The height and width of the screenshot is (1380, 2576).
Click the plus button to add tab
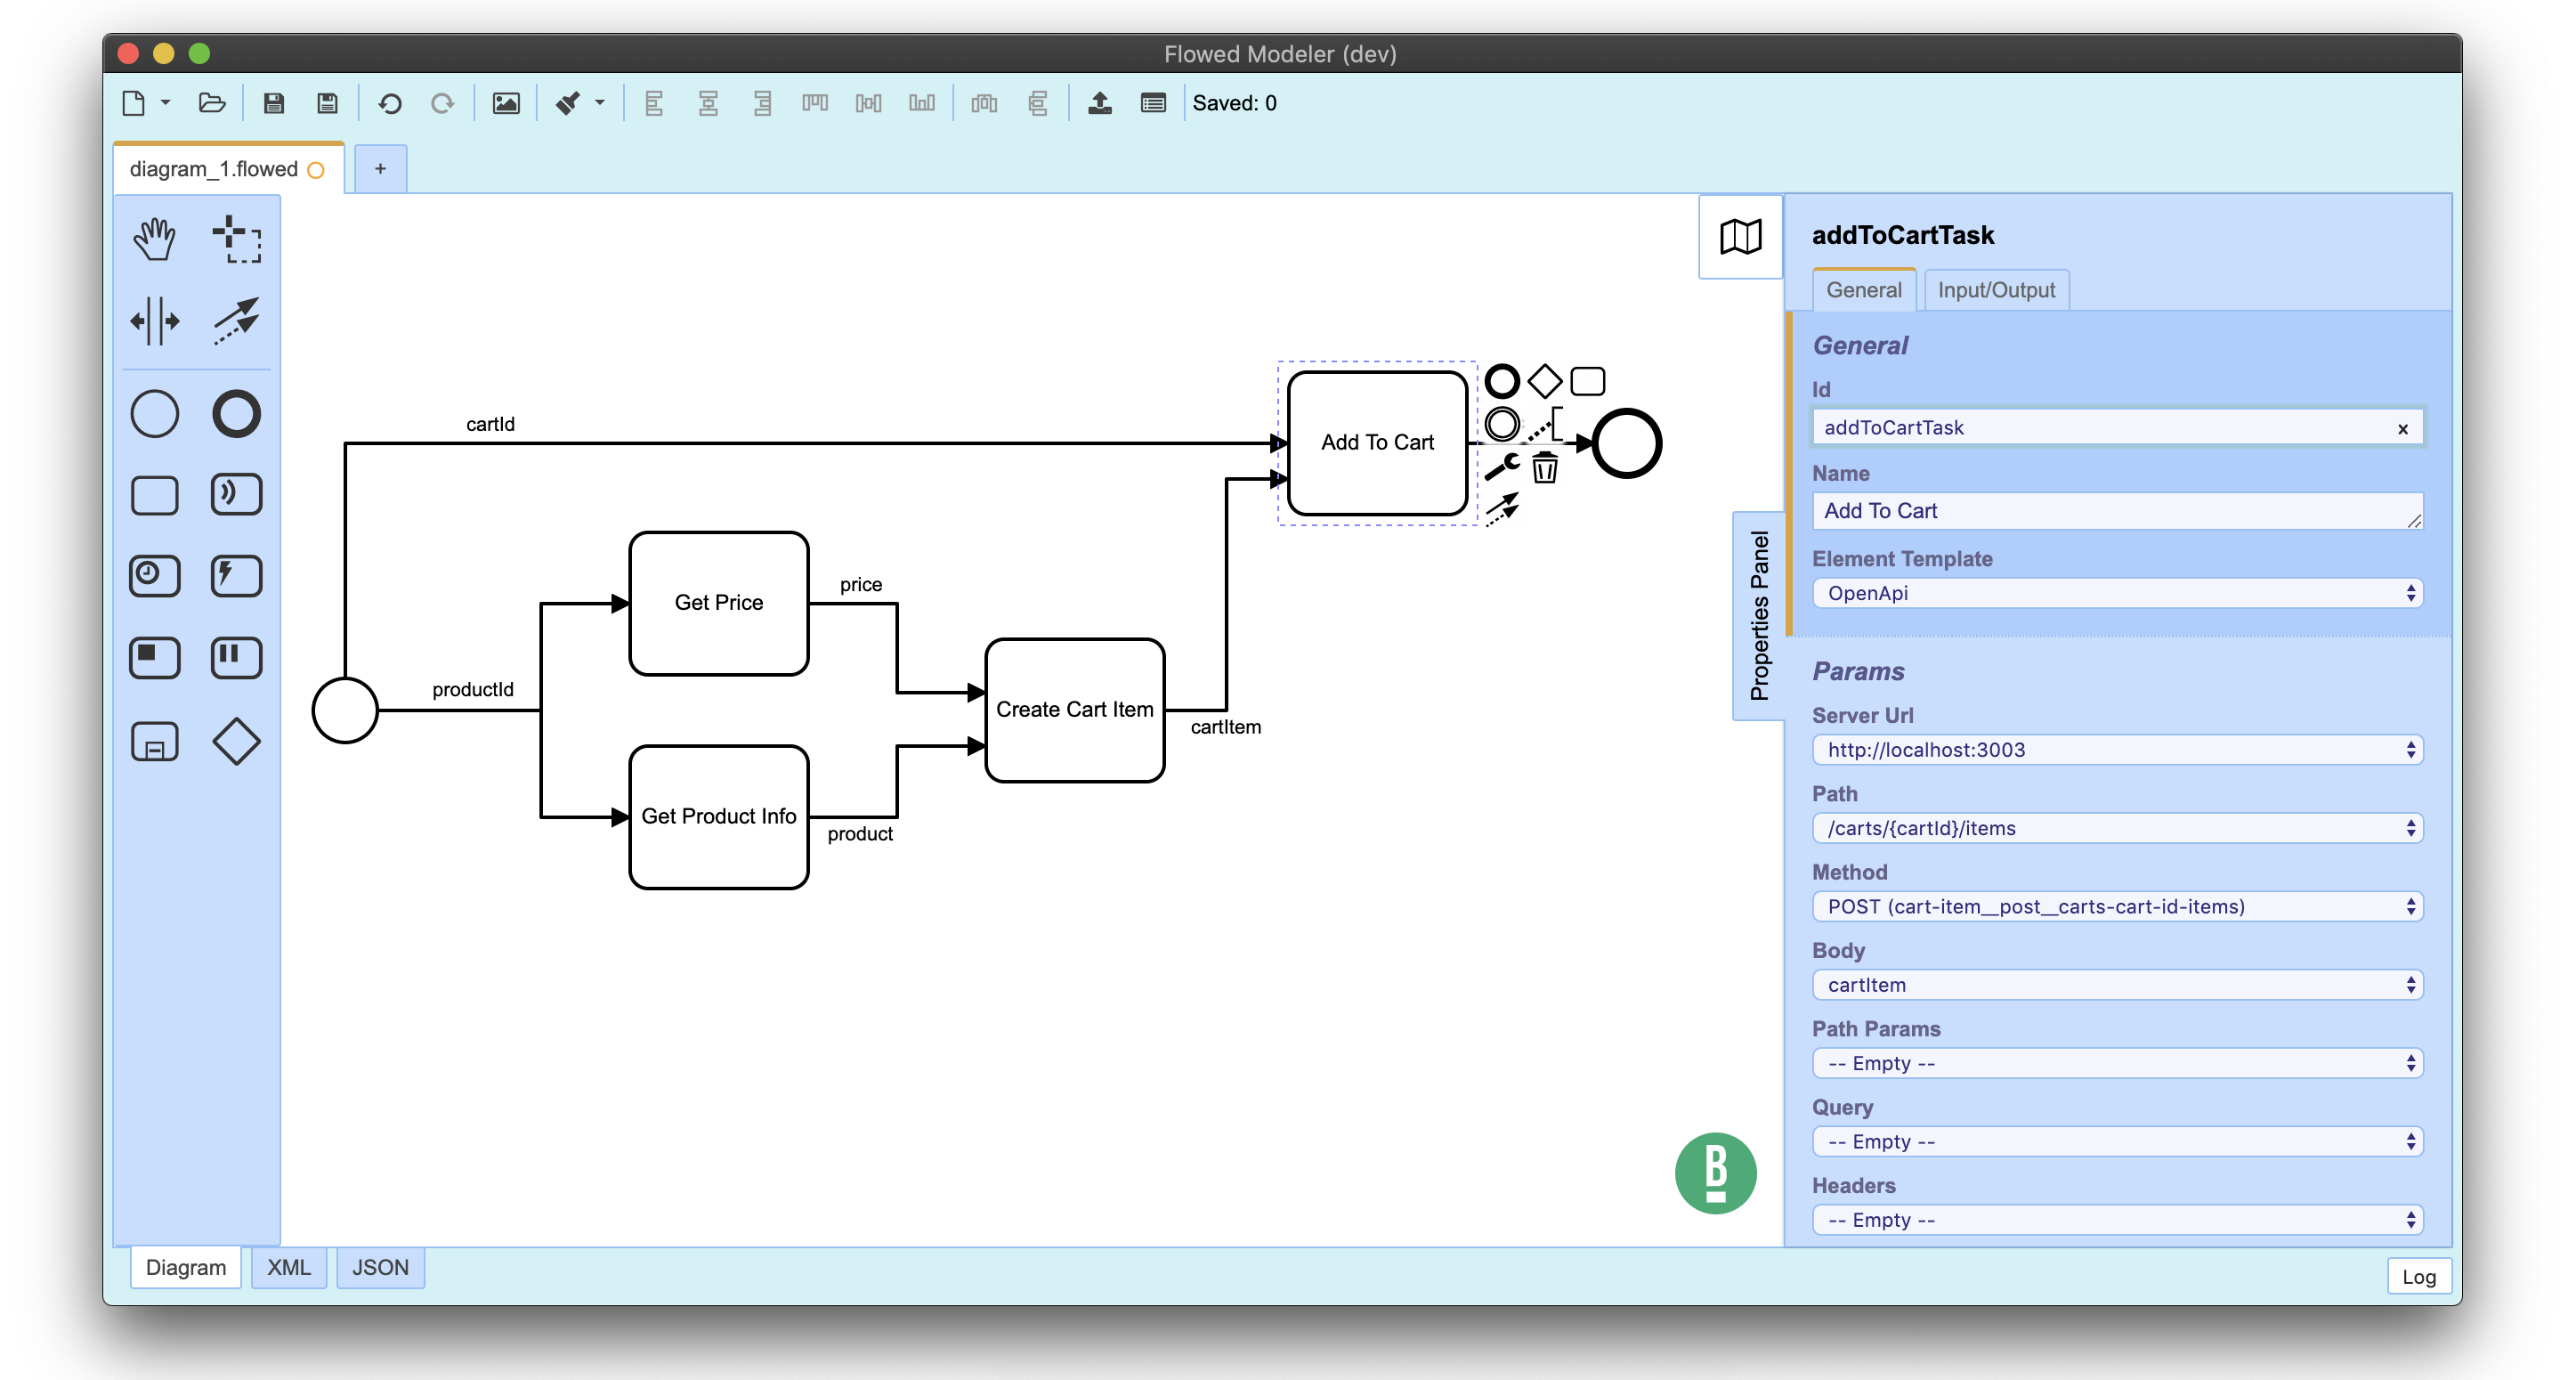[x=380, y=169]
